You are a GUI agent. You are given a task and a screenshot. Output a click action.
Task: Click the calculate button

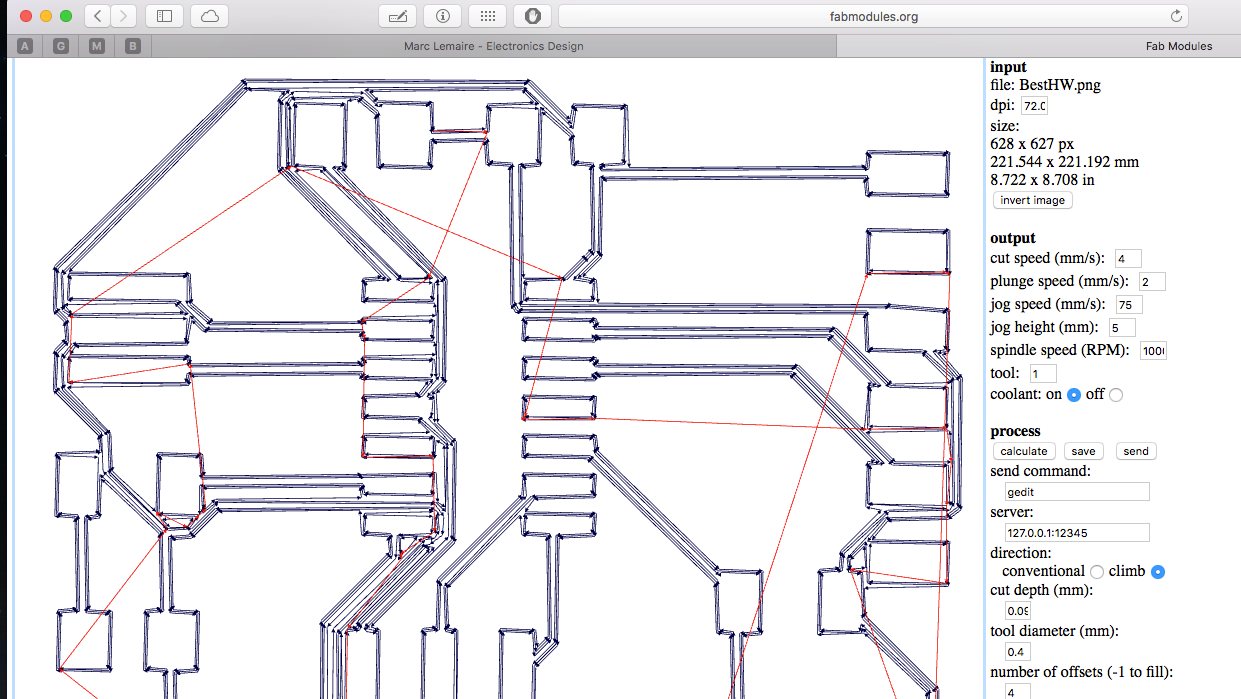point(1023,451)
